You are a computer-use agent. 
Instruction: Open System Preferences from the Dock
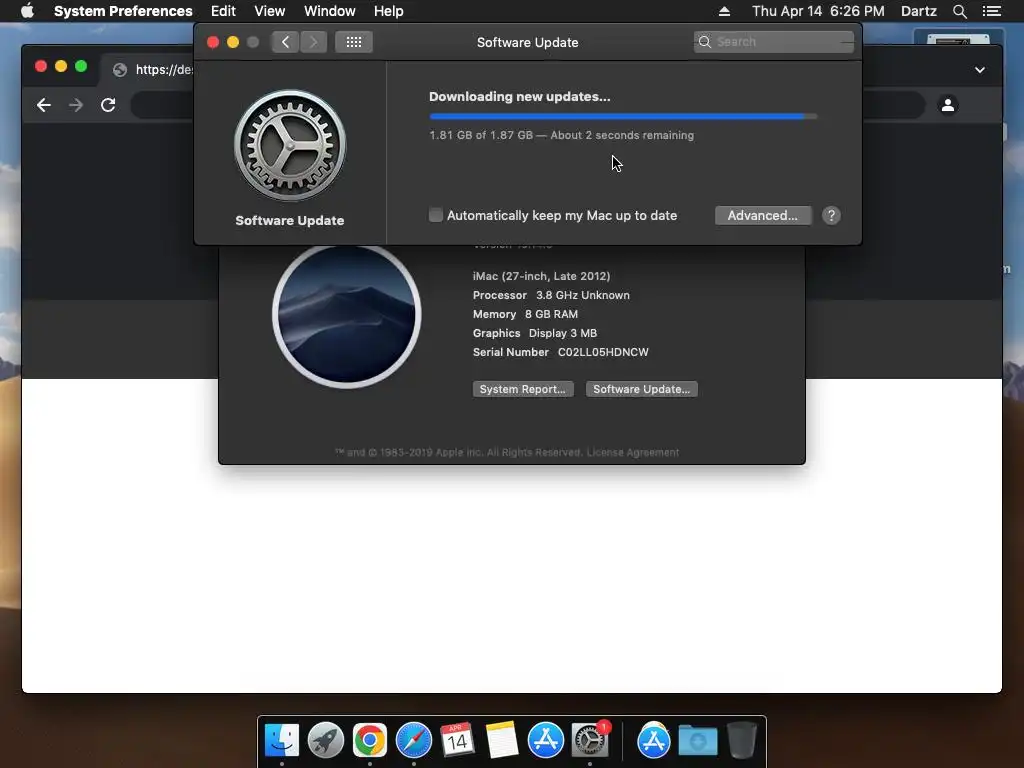coord(590,740)
